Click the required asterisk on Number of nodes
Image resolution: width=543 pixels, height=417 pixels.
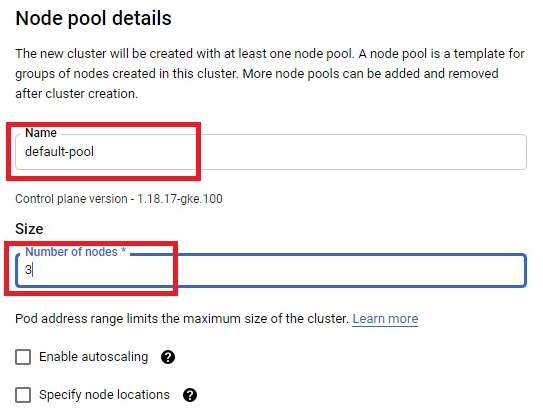(x=123, y=251)
